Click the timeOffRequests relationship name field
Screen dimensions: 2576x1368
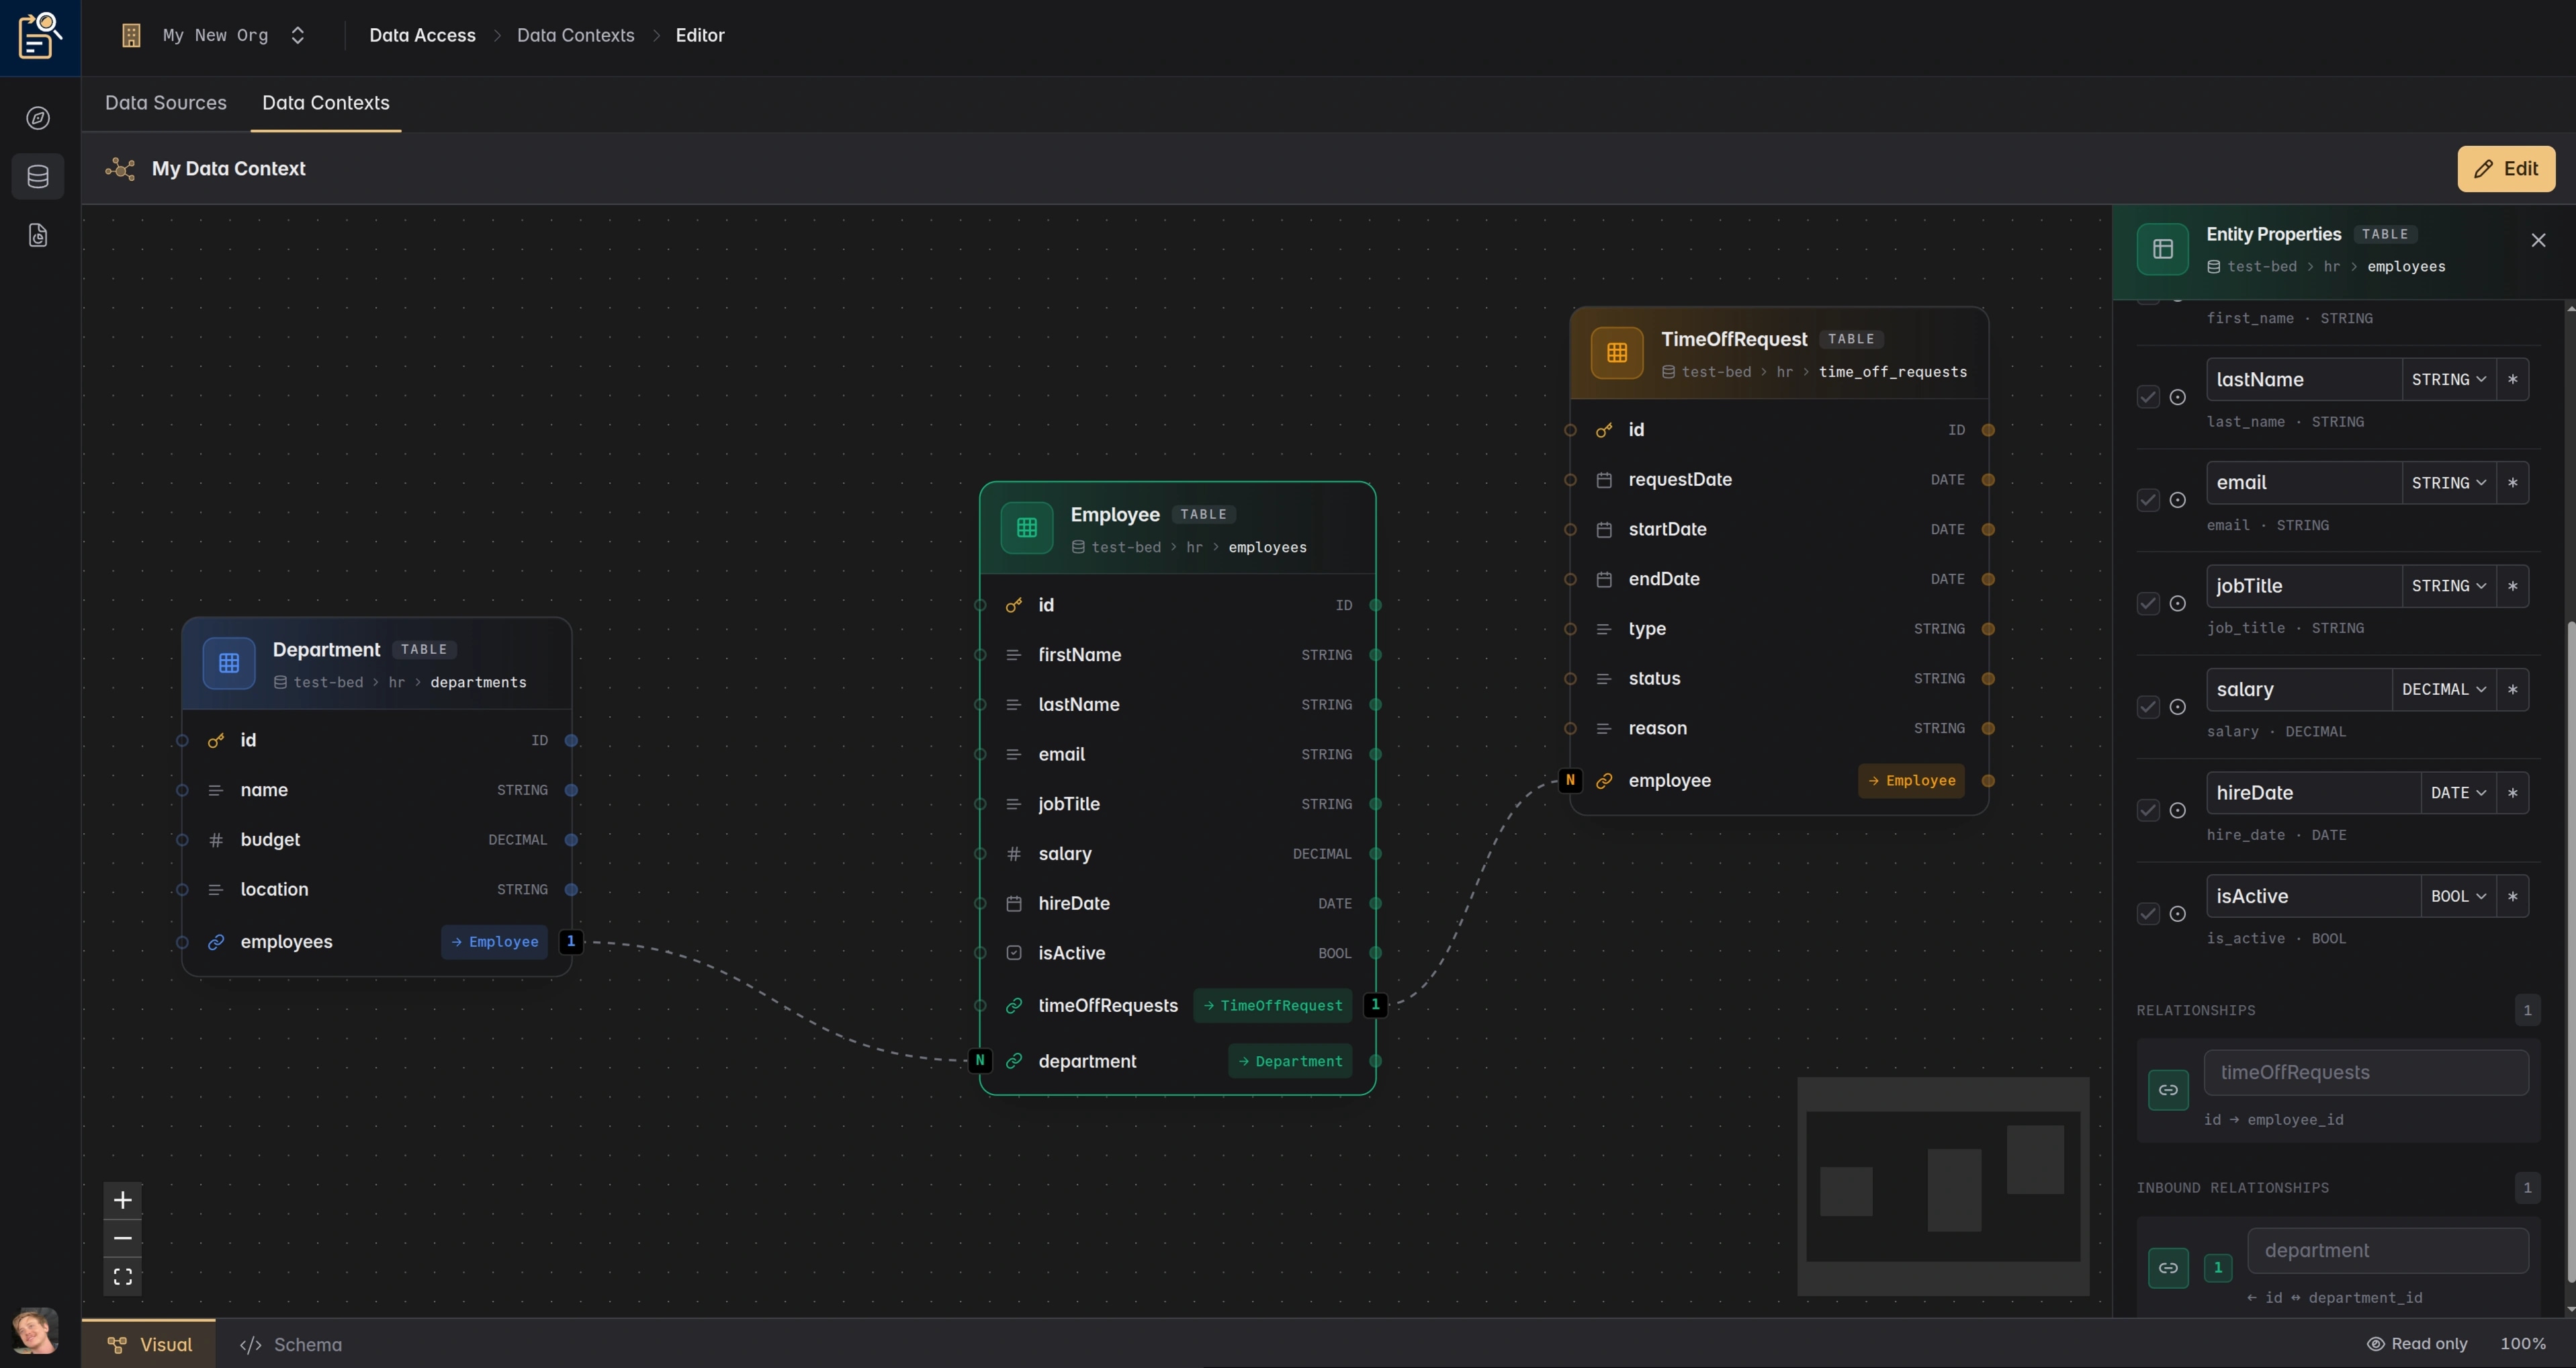click(x=2366, y=1073)
